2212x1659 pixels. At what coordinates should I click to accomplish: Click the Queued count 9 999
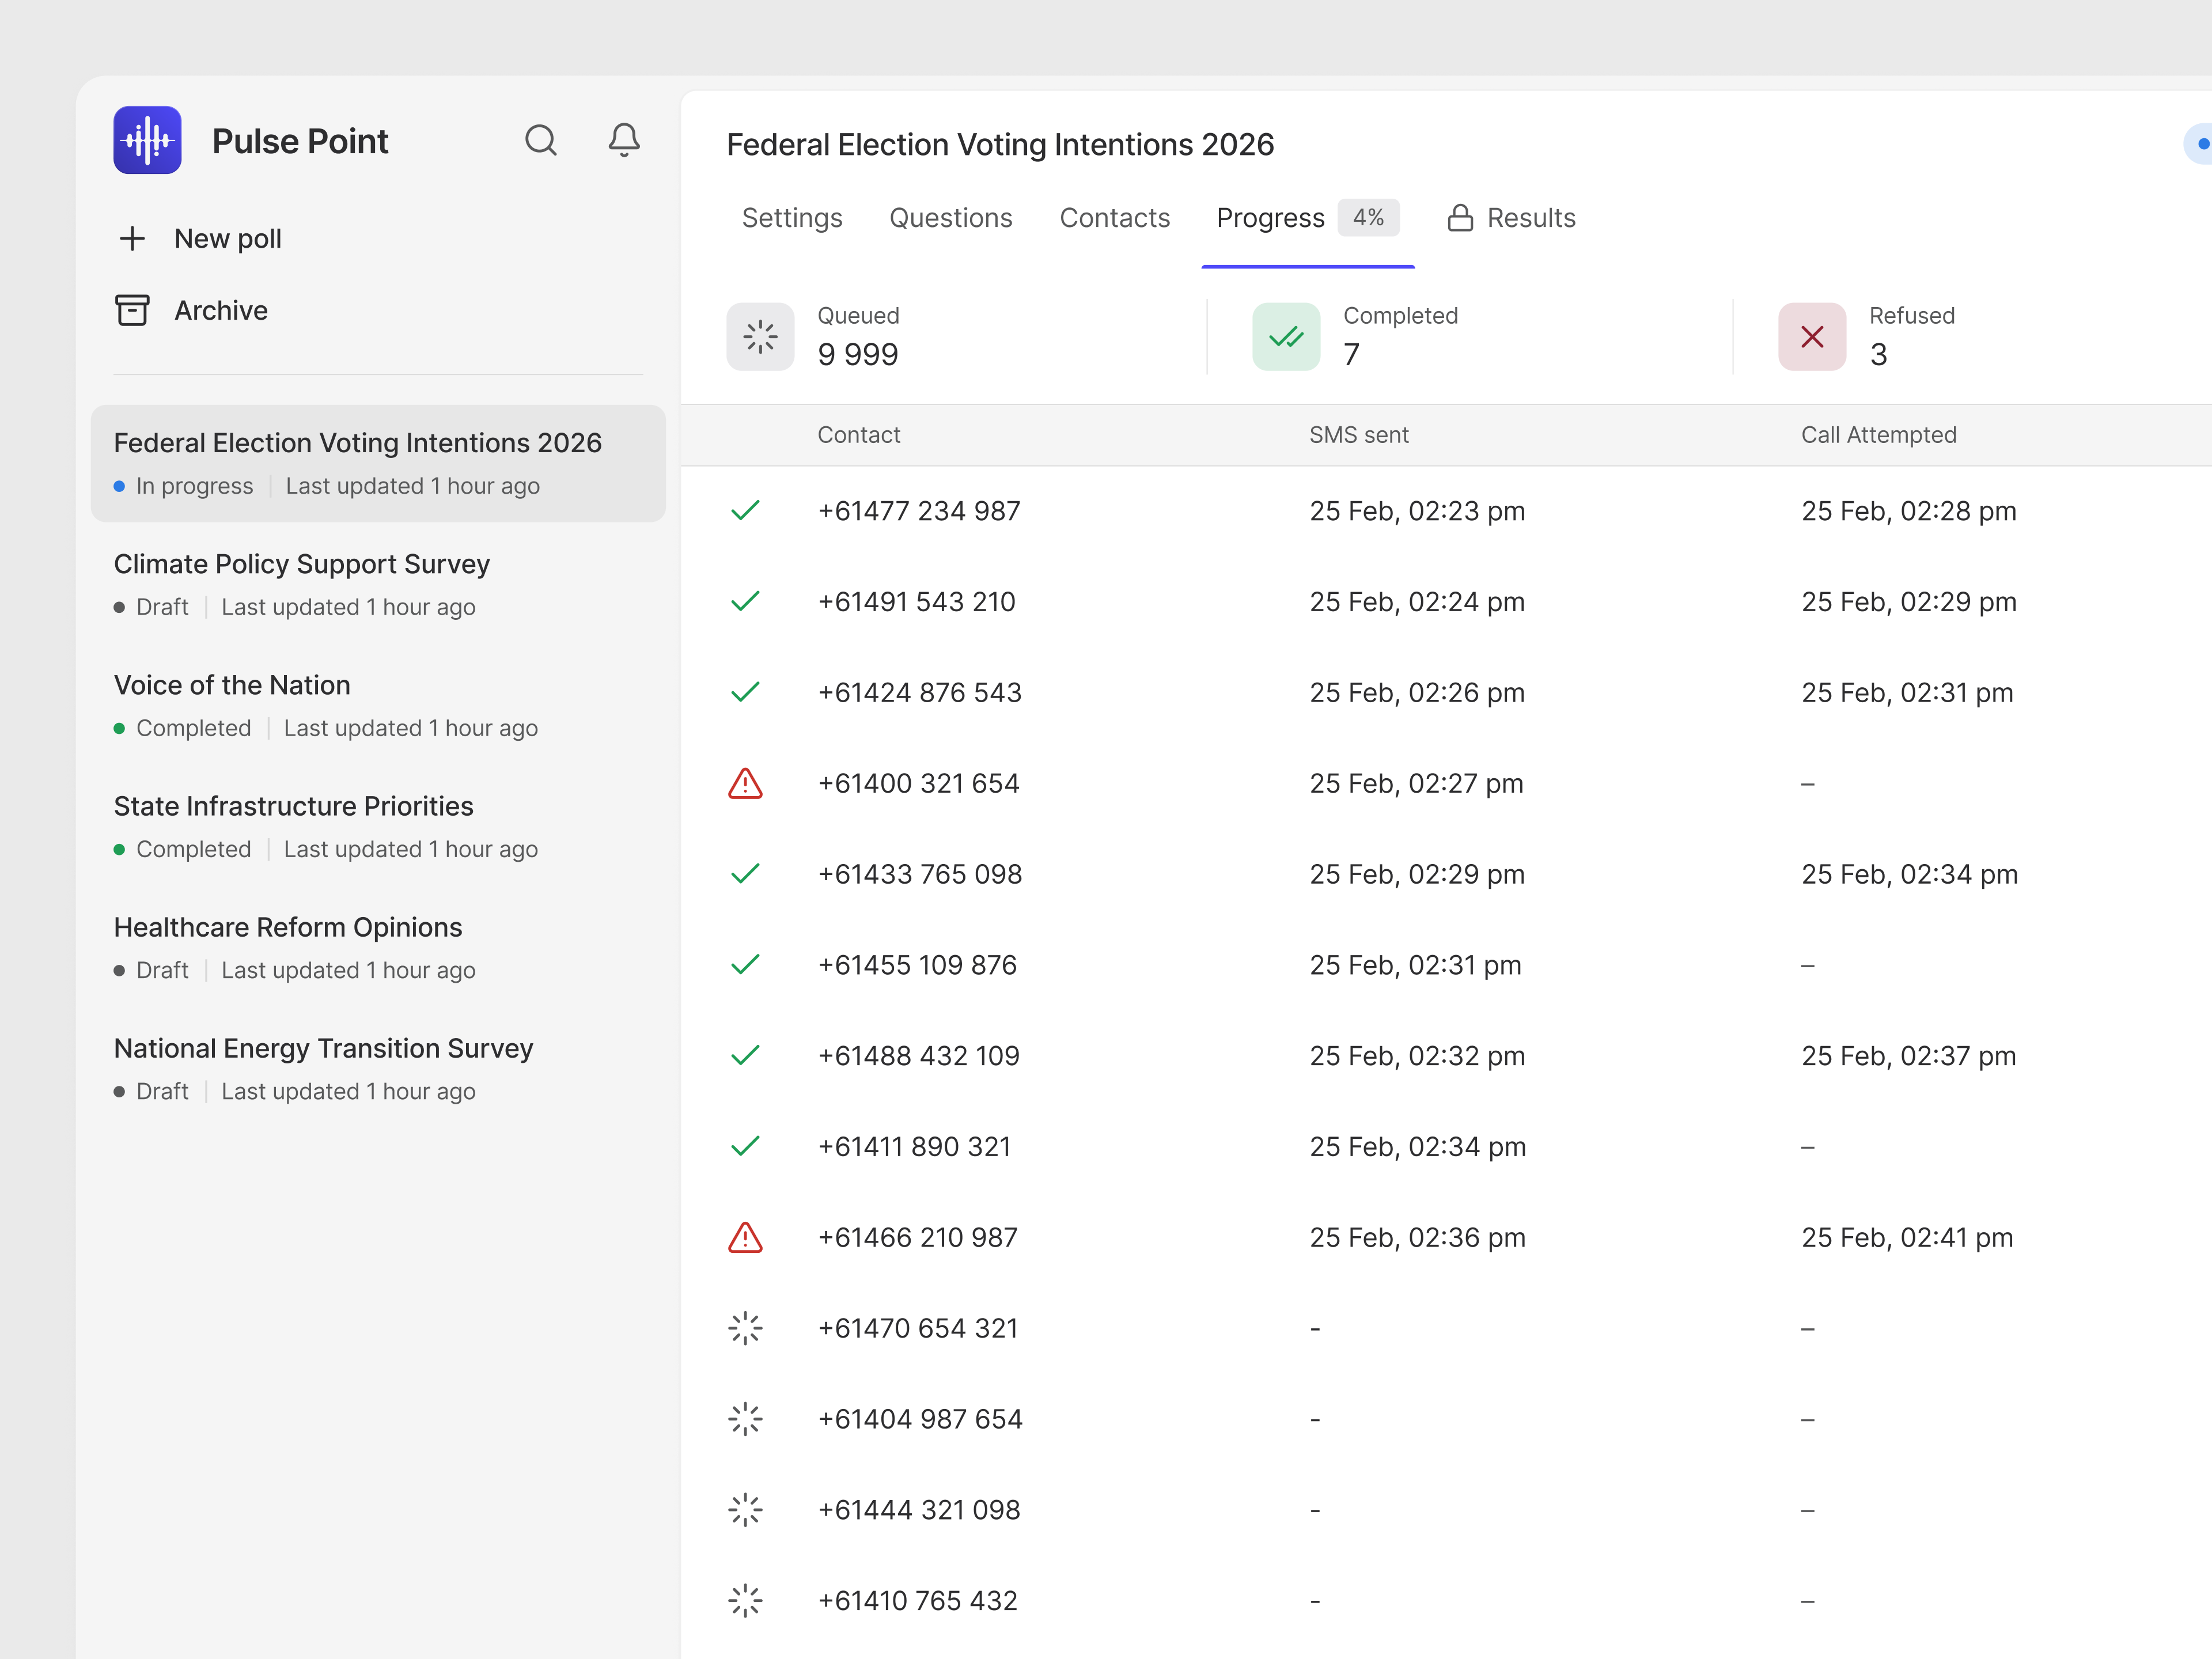click(858, 354)
